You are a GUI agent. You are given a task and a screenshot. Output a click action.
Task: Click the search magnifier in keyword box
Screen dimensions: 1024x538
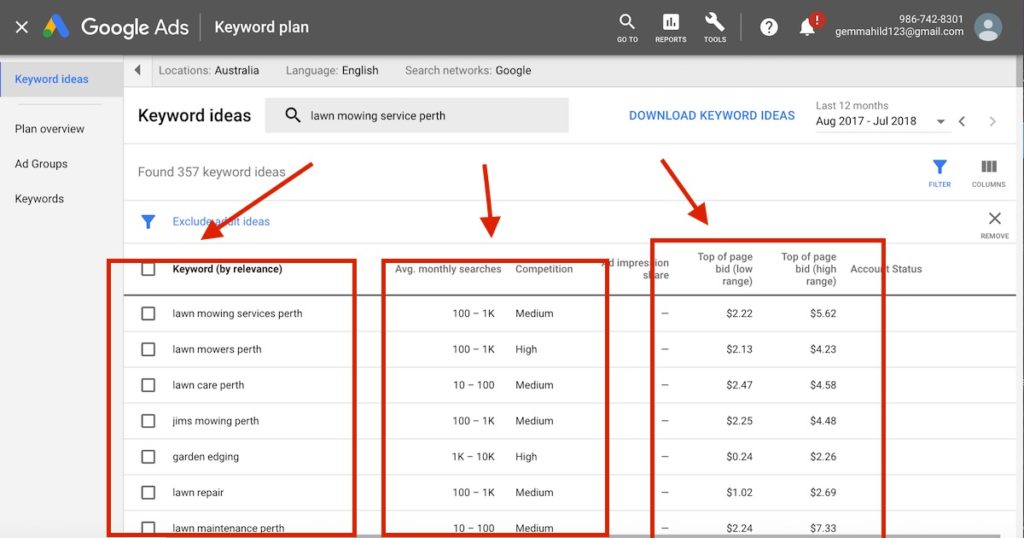293,116
